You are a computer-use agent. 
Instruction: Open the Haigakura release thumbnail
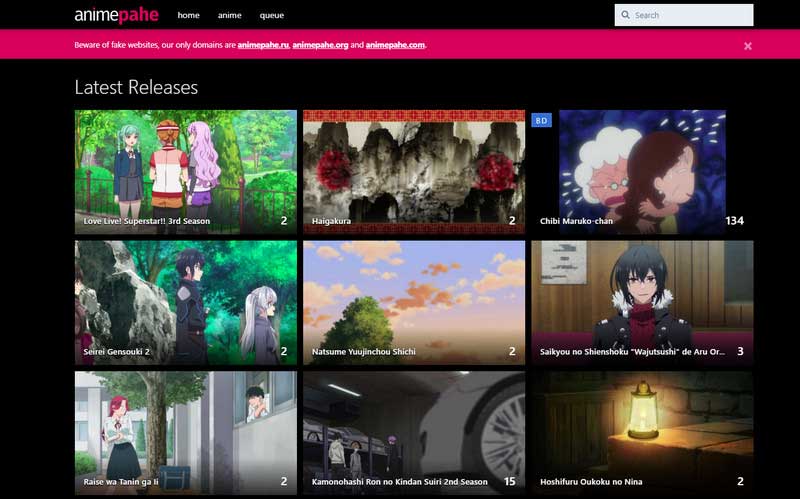414,172
